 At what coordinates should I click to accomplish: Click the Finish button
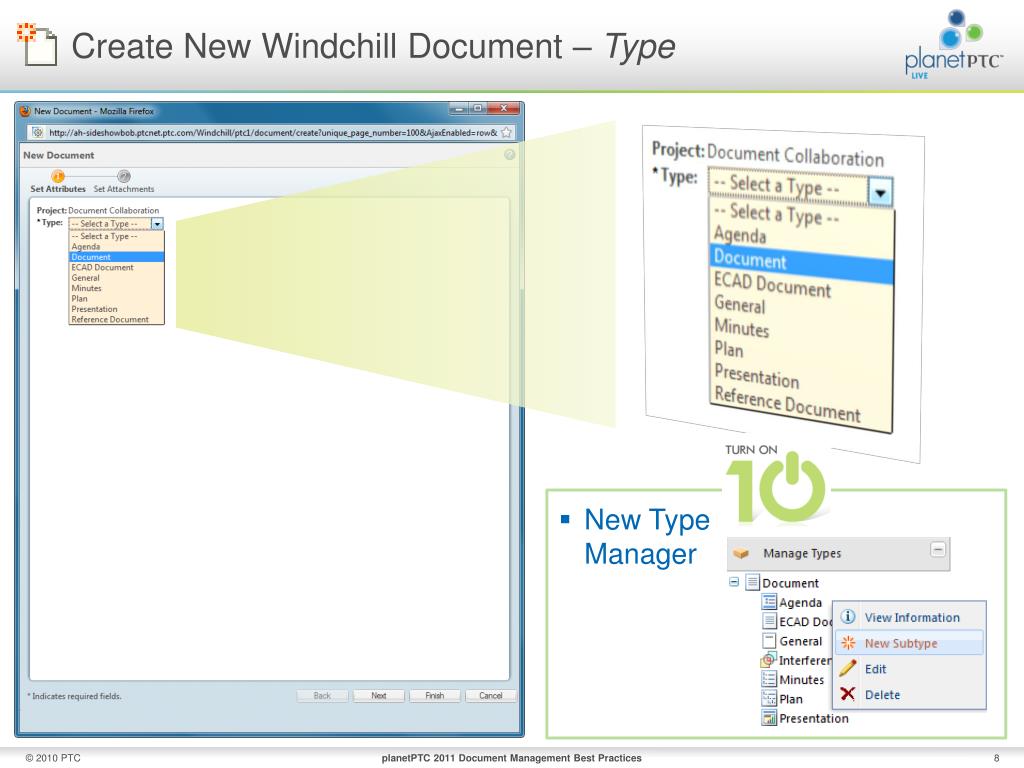434,696
